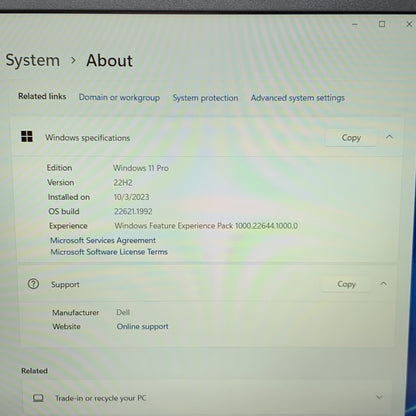
Task: Click the '10/3/2023' installed date
Action: (x=131, y=197)
